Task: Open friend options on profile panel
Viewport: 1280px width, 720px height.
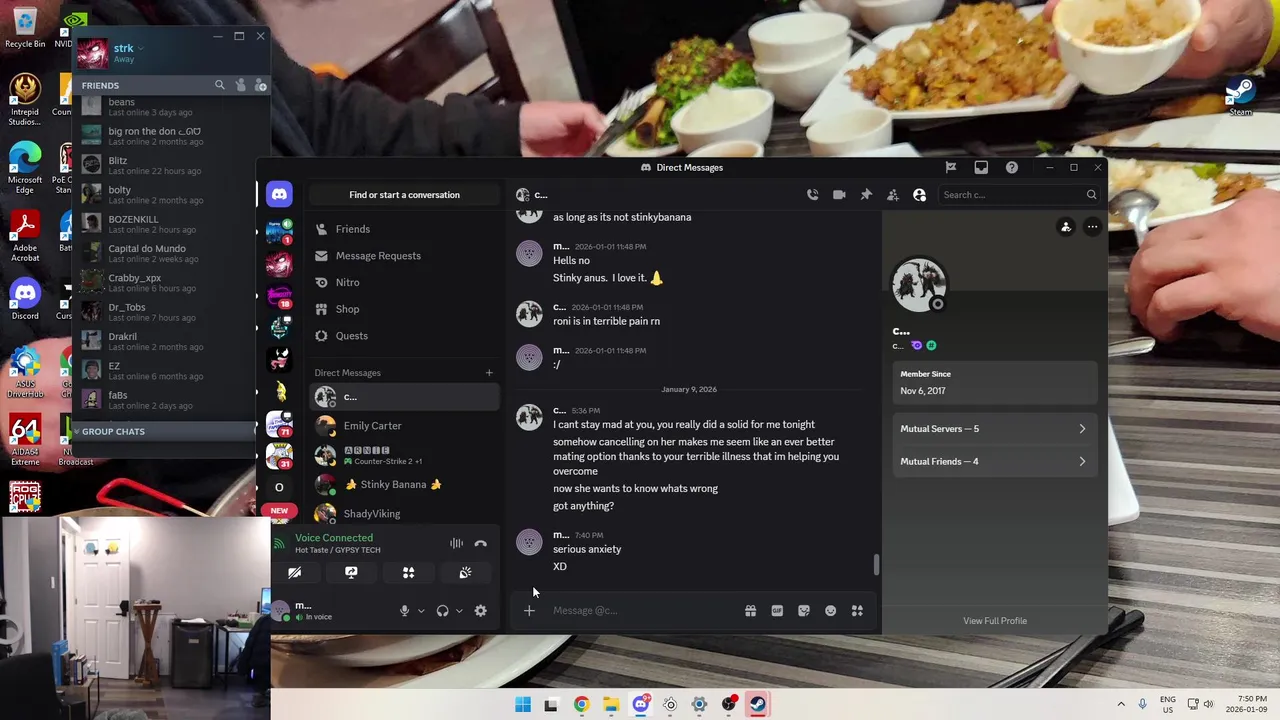Action: 1066,227
